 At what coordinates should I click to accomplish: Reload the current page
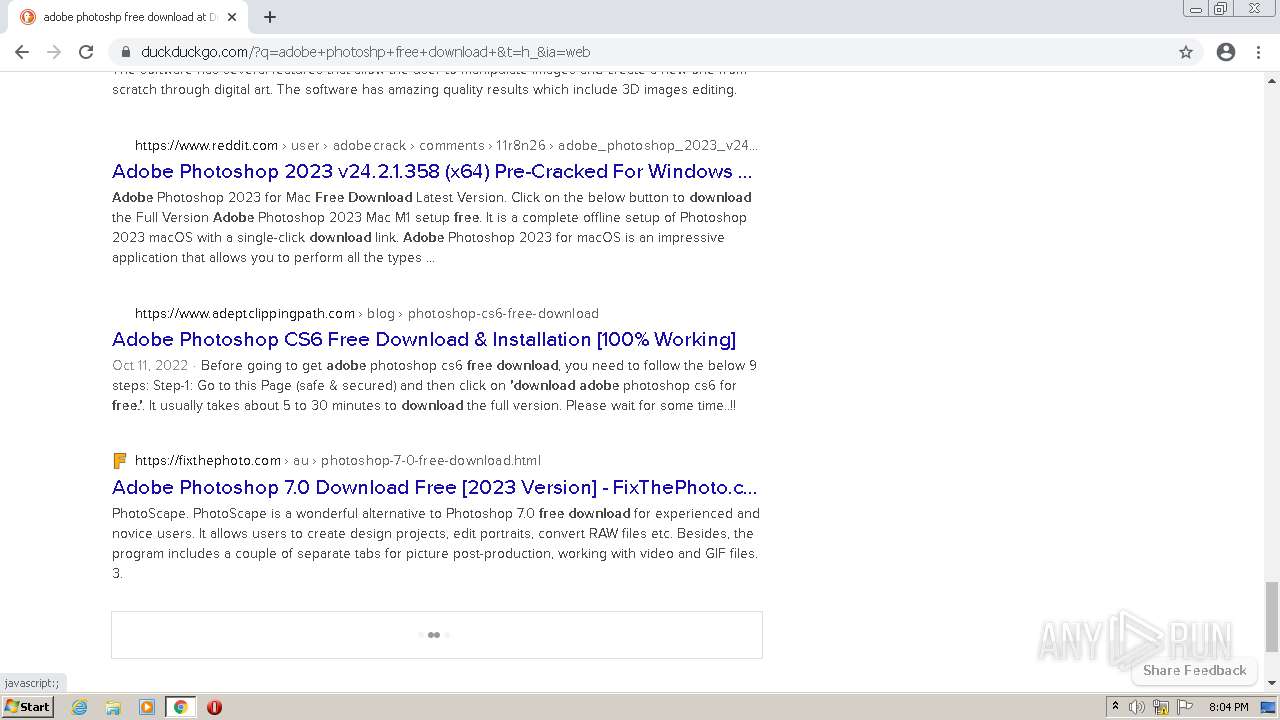click(x=86, y=52)
